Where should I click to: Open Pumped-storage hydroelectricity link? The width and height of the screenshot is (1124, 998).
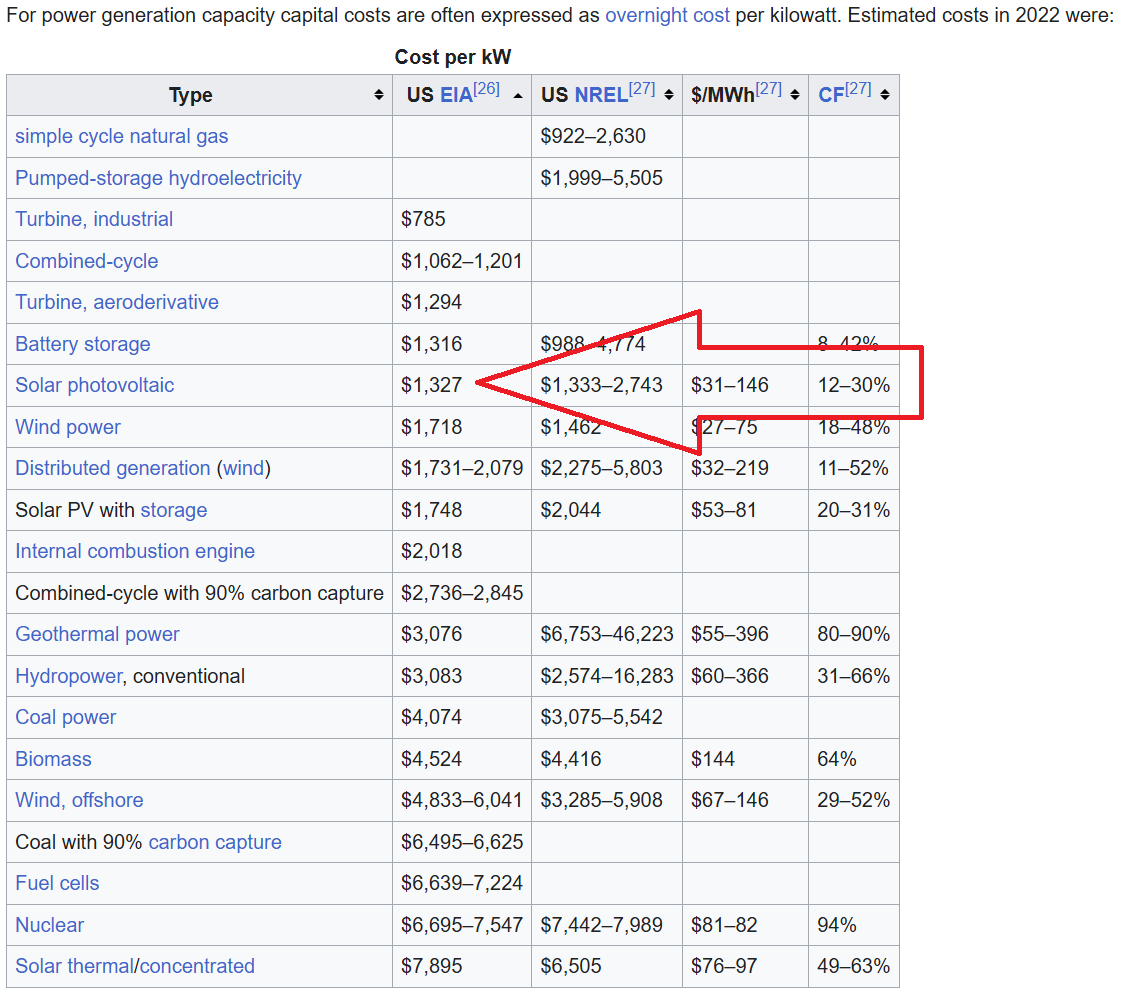(158, 178)
